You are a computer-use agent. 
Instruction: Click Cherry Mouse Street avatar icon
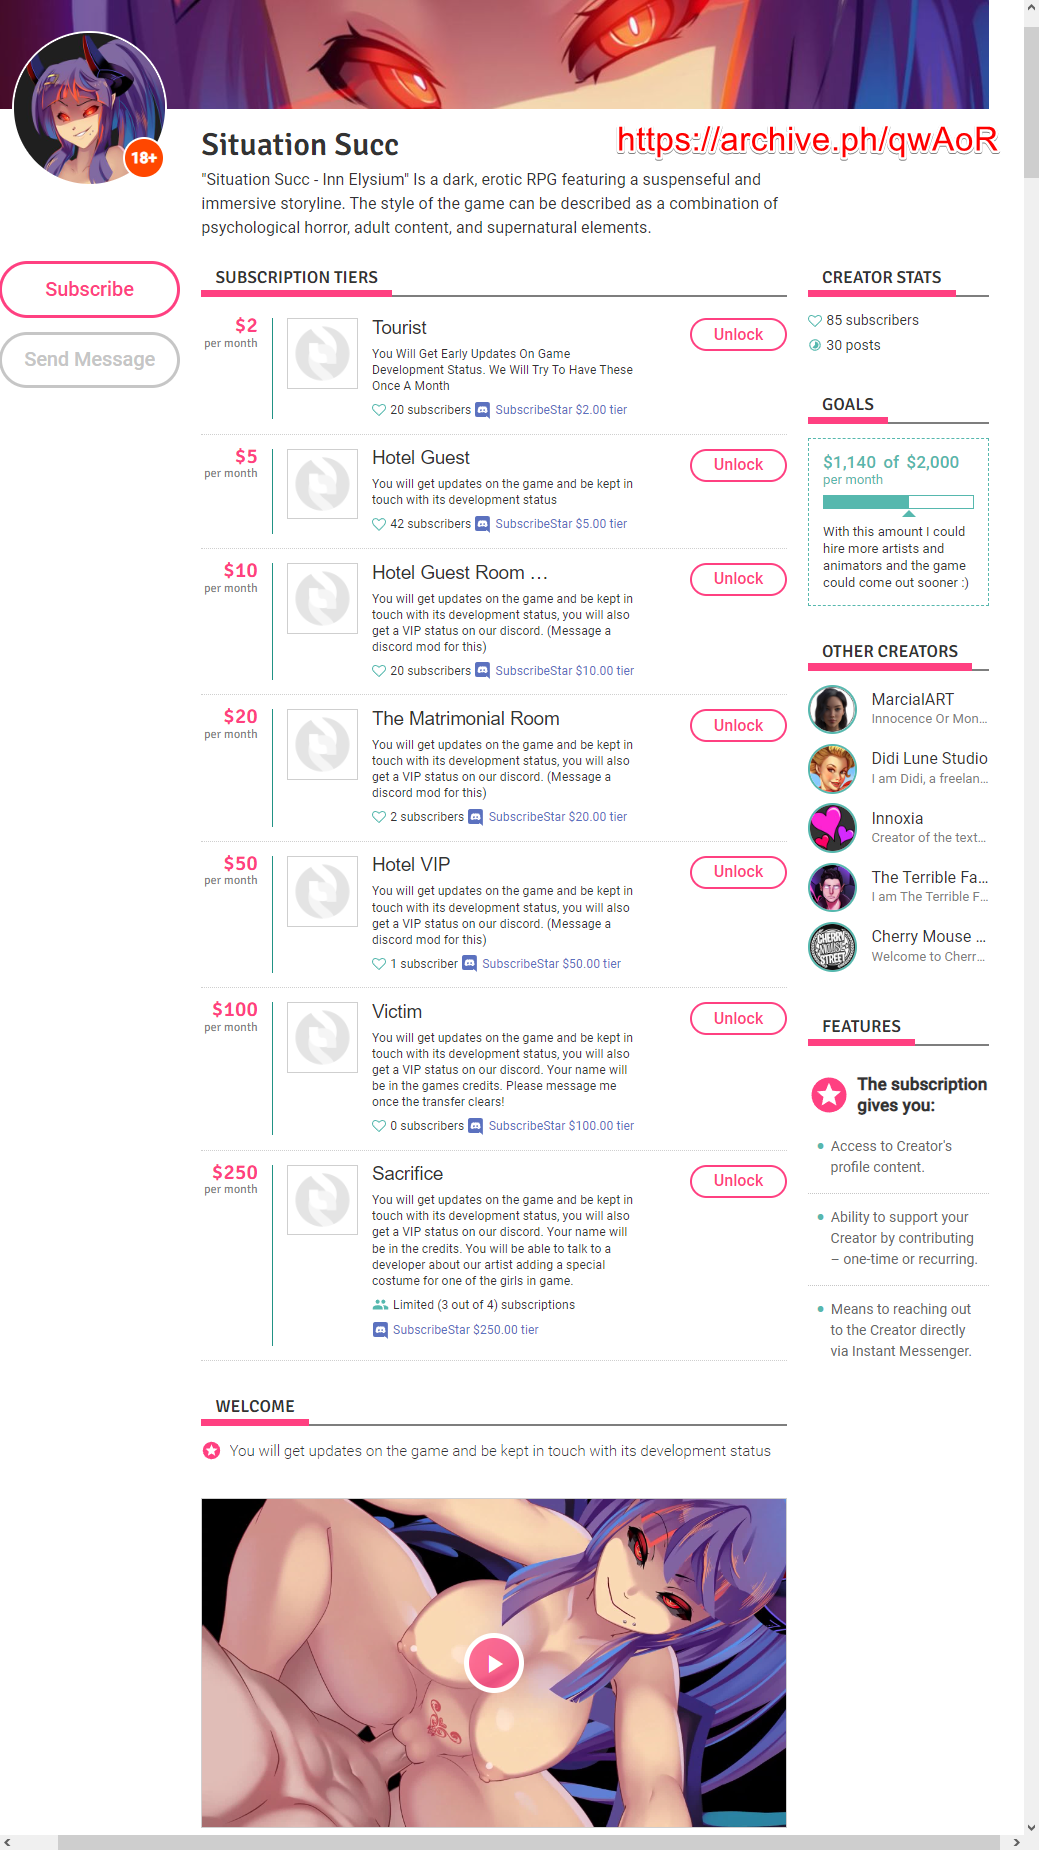[832, 946]
